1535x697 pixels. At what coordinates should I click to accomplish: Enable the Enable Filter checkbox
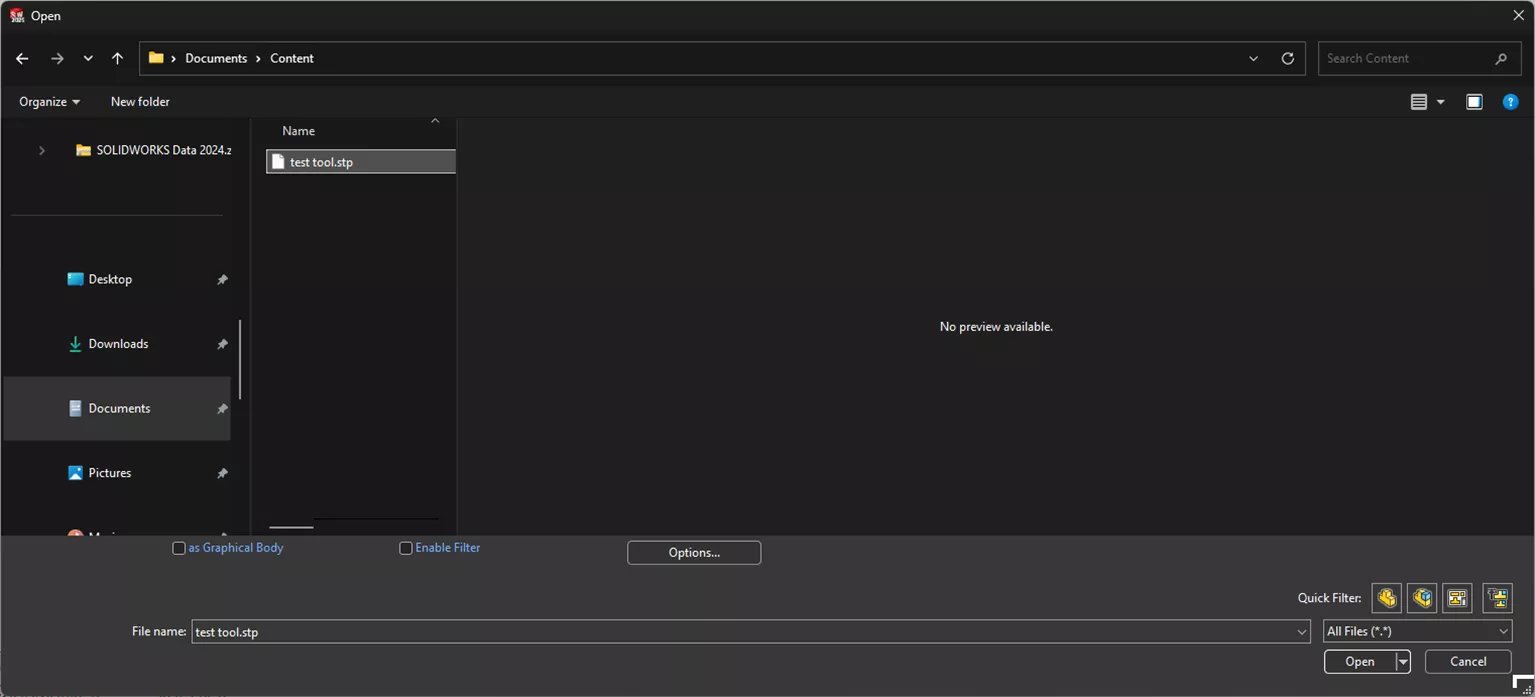(x=406, y=547)
